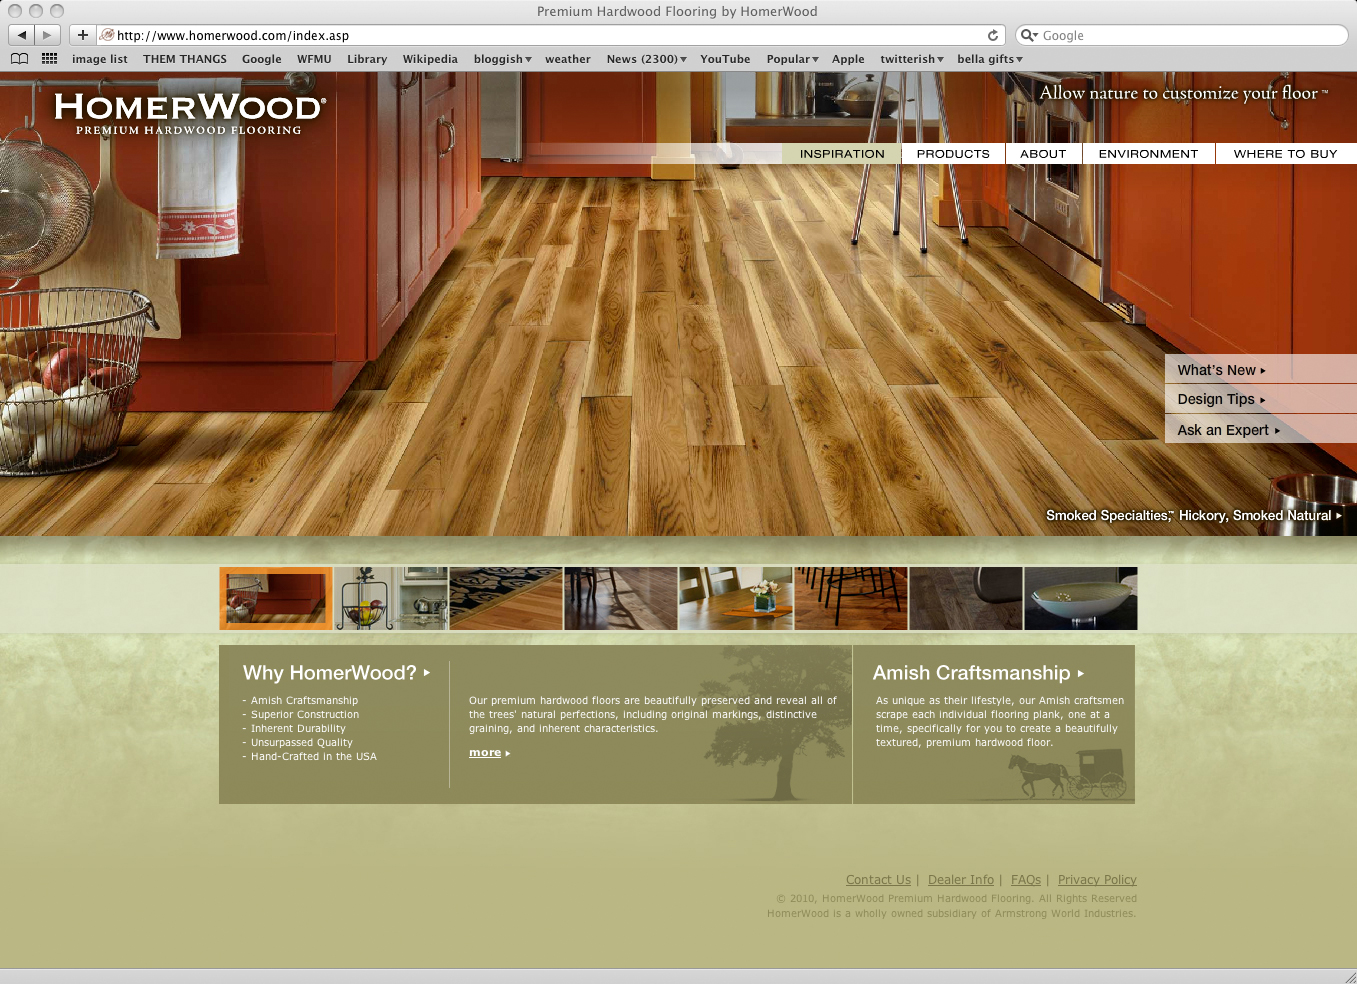Image resolution: width=1357 pixels, height=984 pixels.
Task: Click the 'Amish Craftsmanship' bullet list item
Action: click(x=304, y=701)
